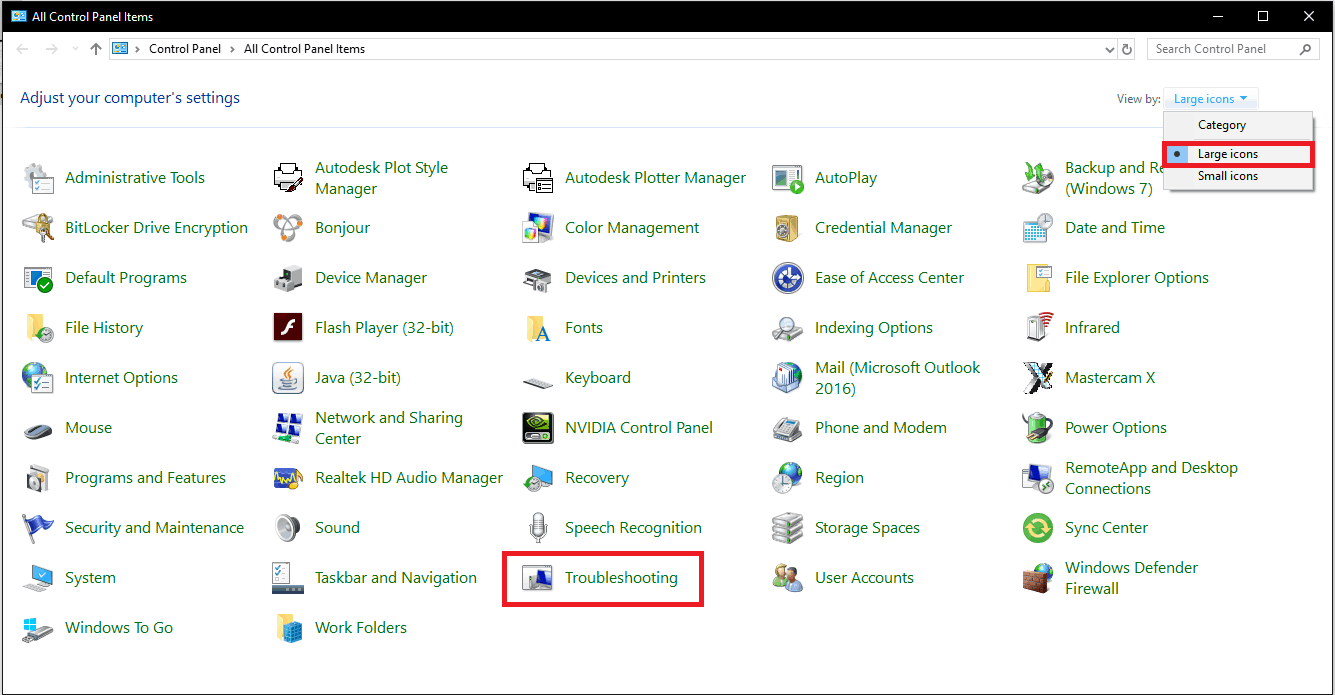
Task: Expand chevron after Control Panel breadcrumb
Action: 232,49
